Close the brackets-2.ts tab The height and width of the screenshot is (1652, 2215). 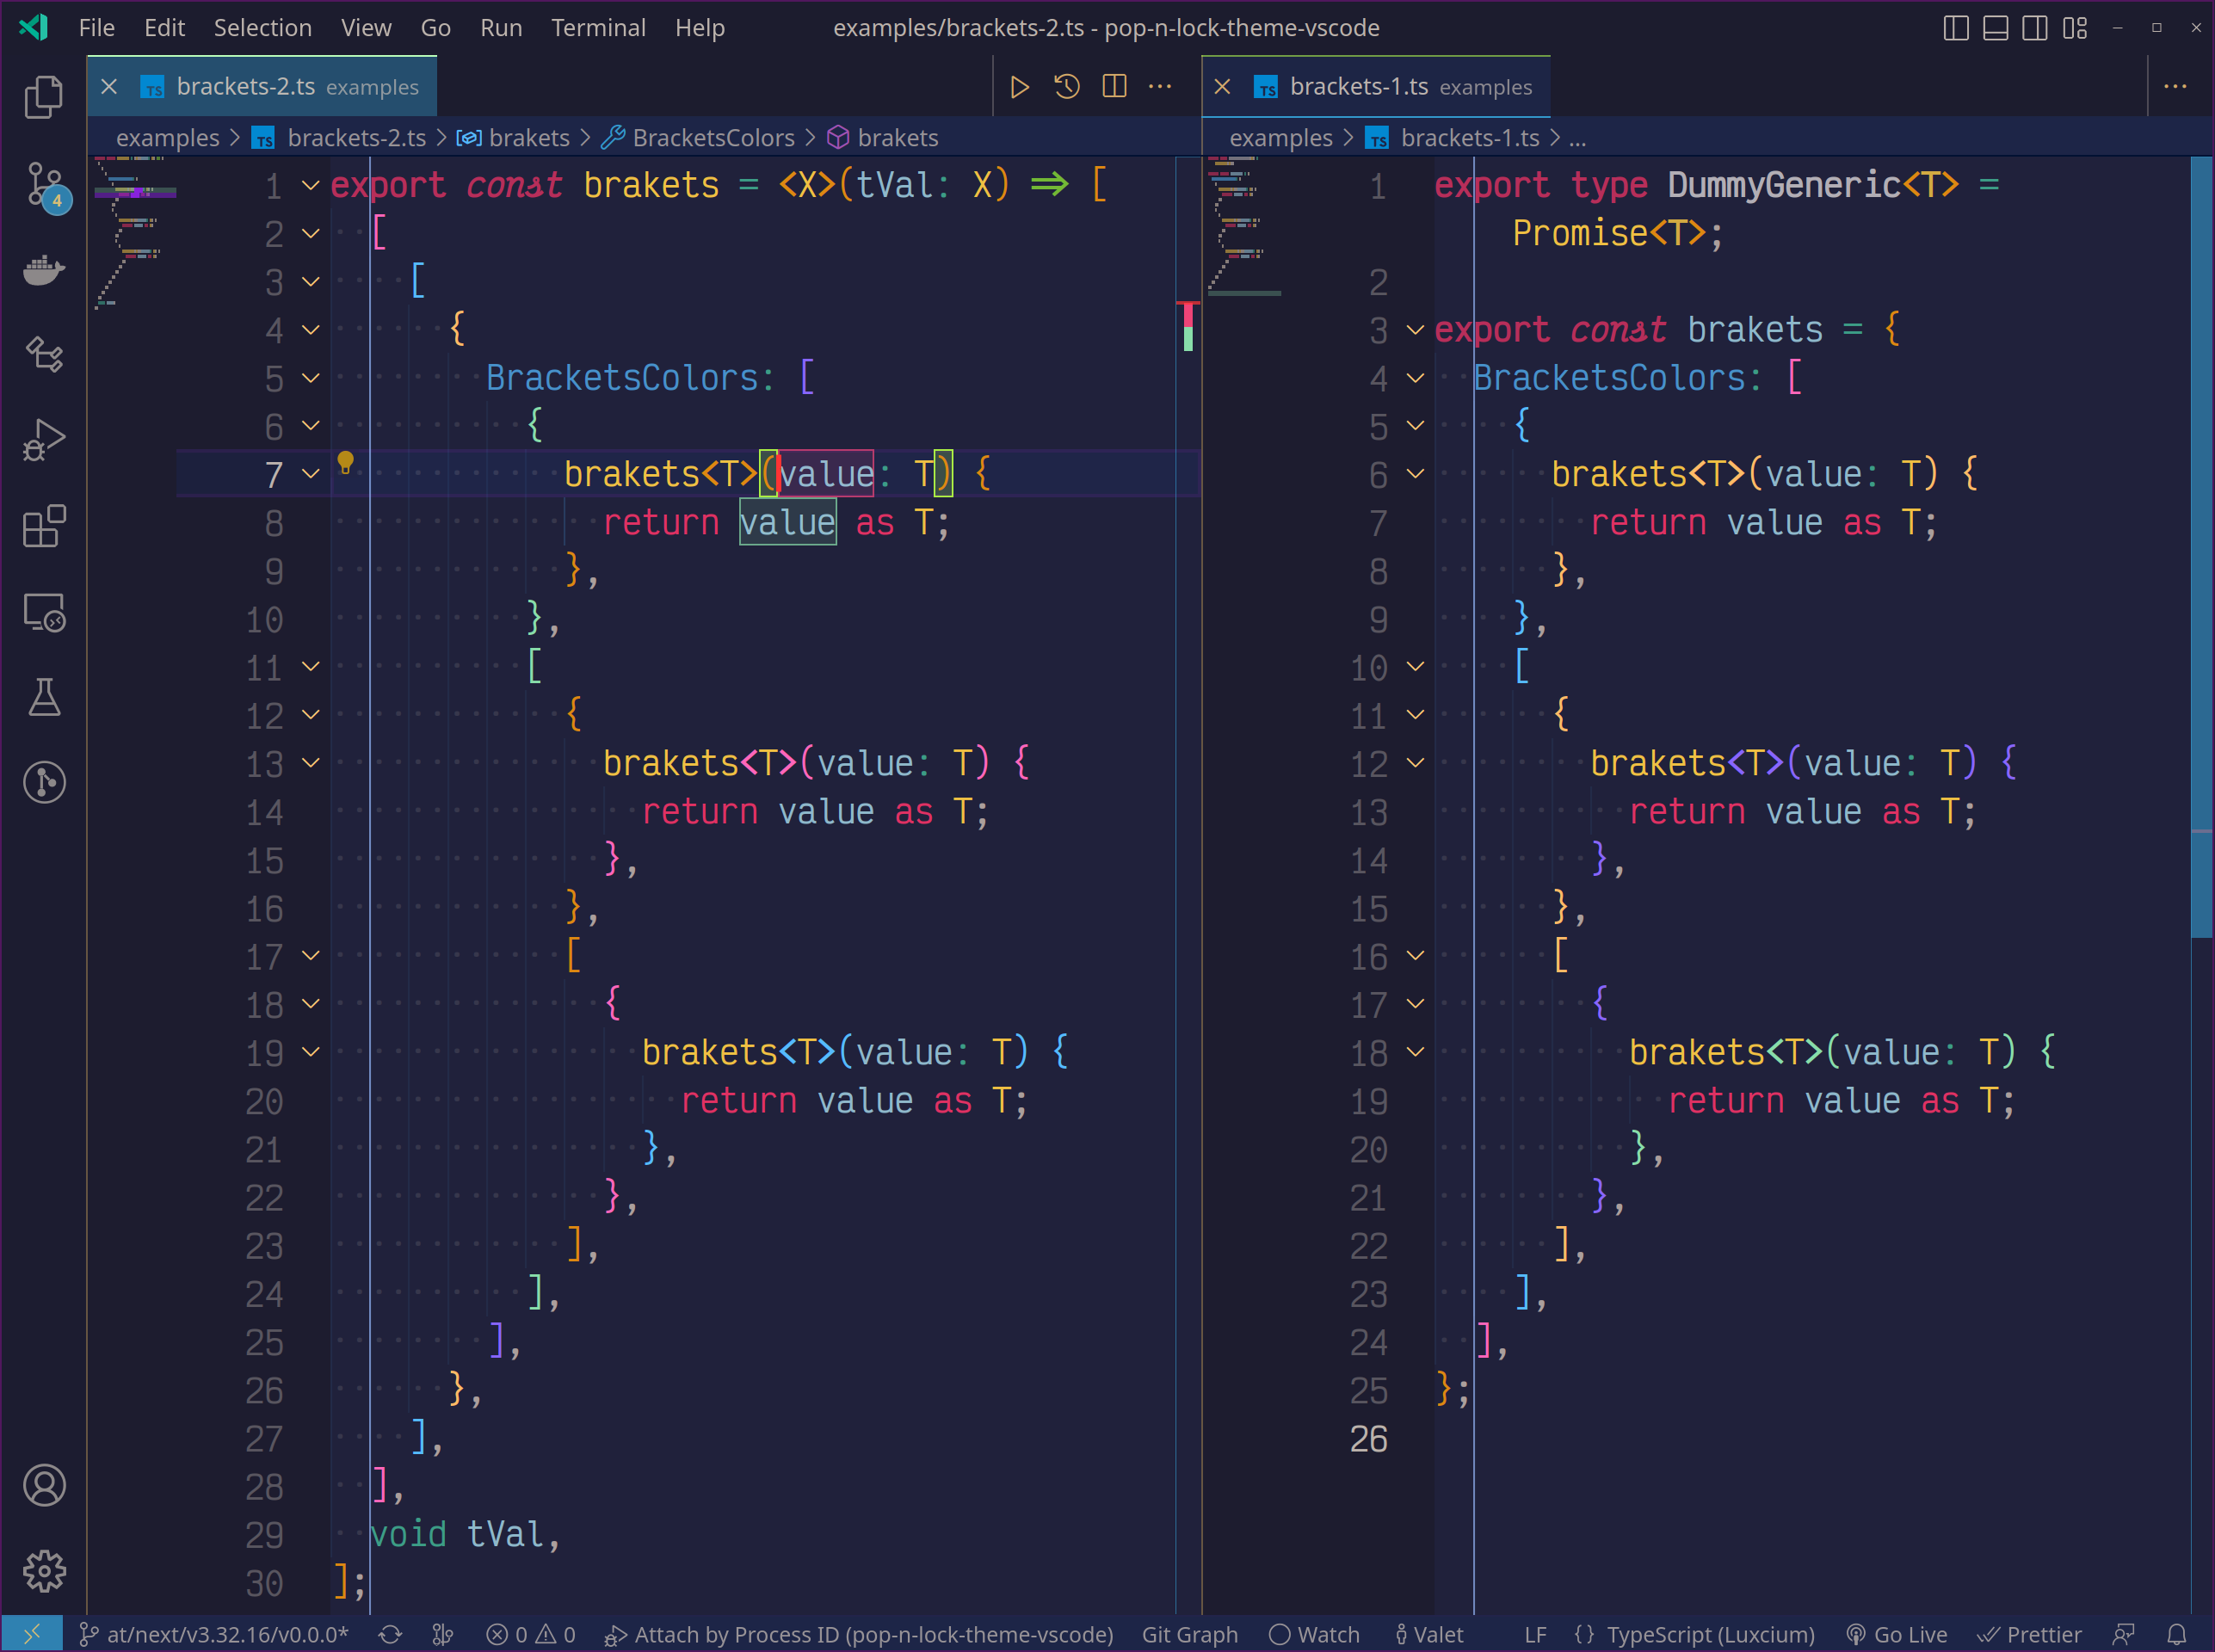tap(109, 87)
